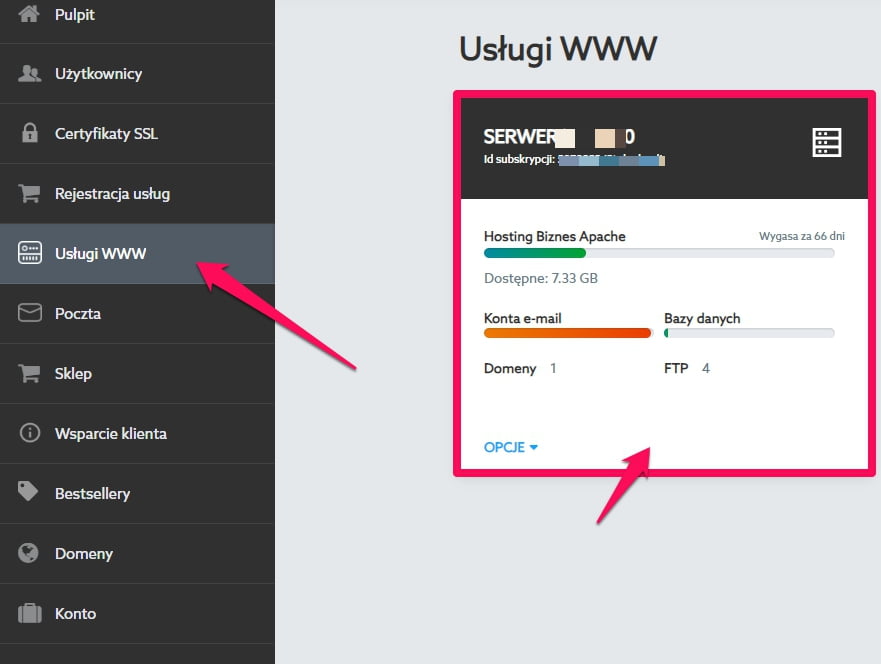Navigate to Sklep in the sidebar
The image size is (881, 664).
[x=137, y=374]
